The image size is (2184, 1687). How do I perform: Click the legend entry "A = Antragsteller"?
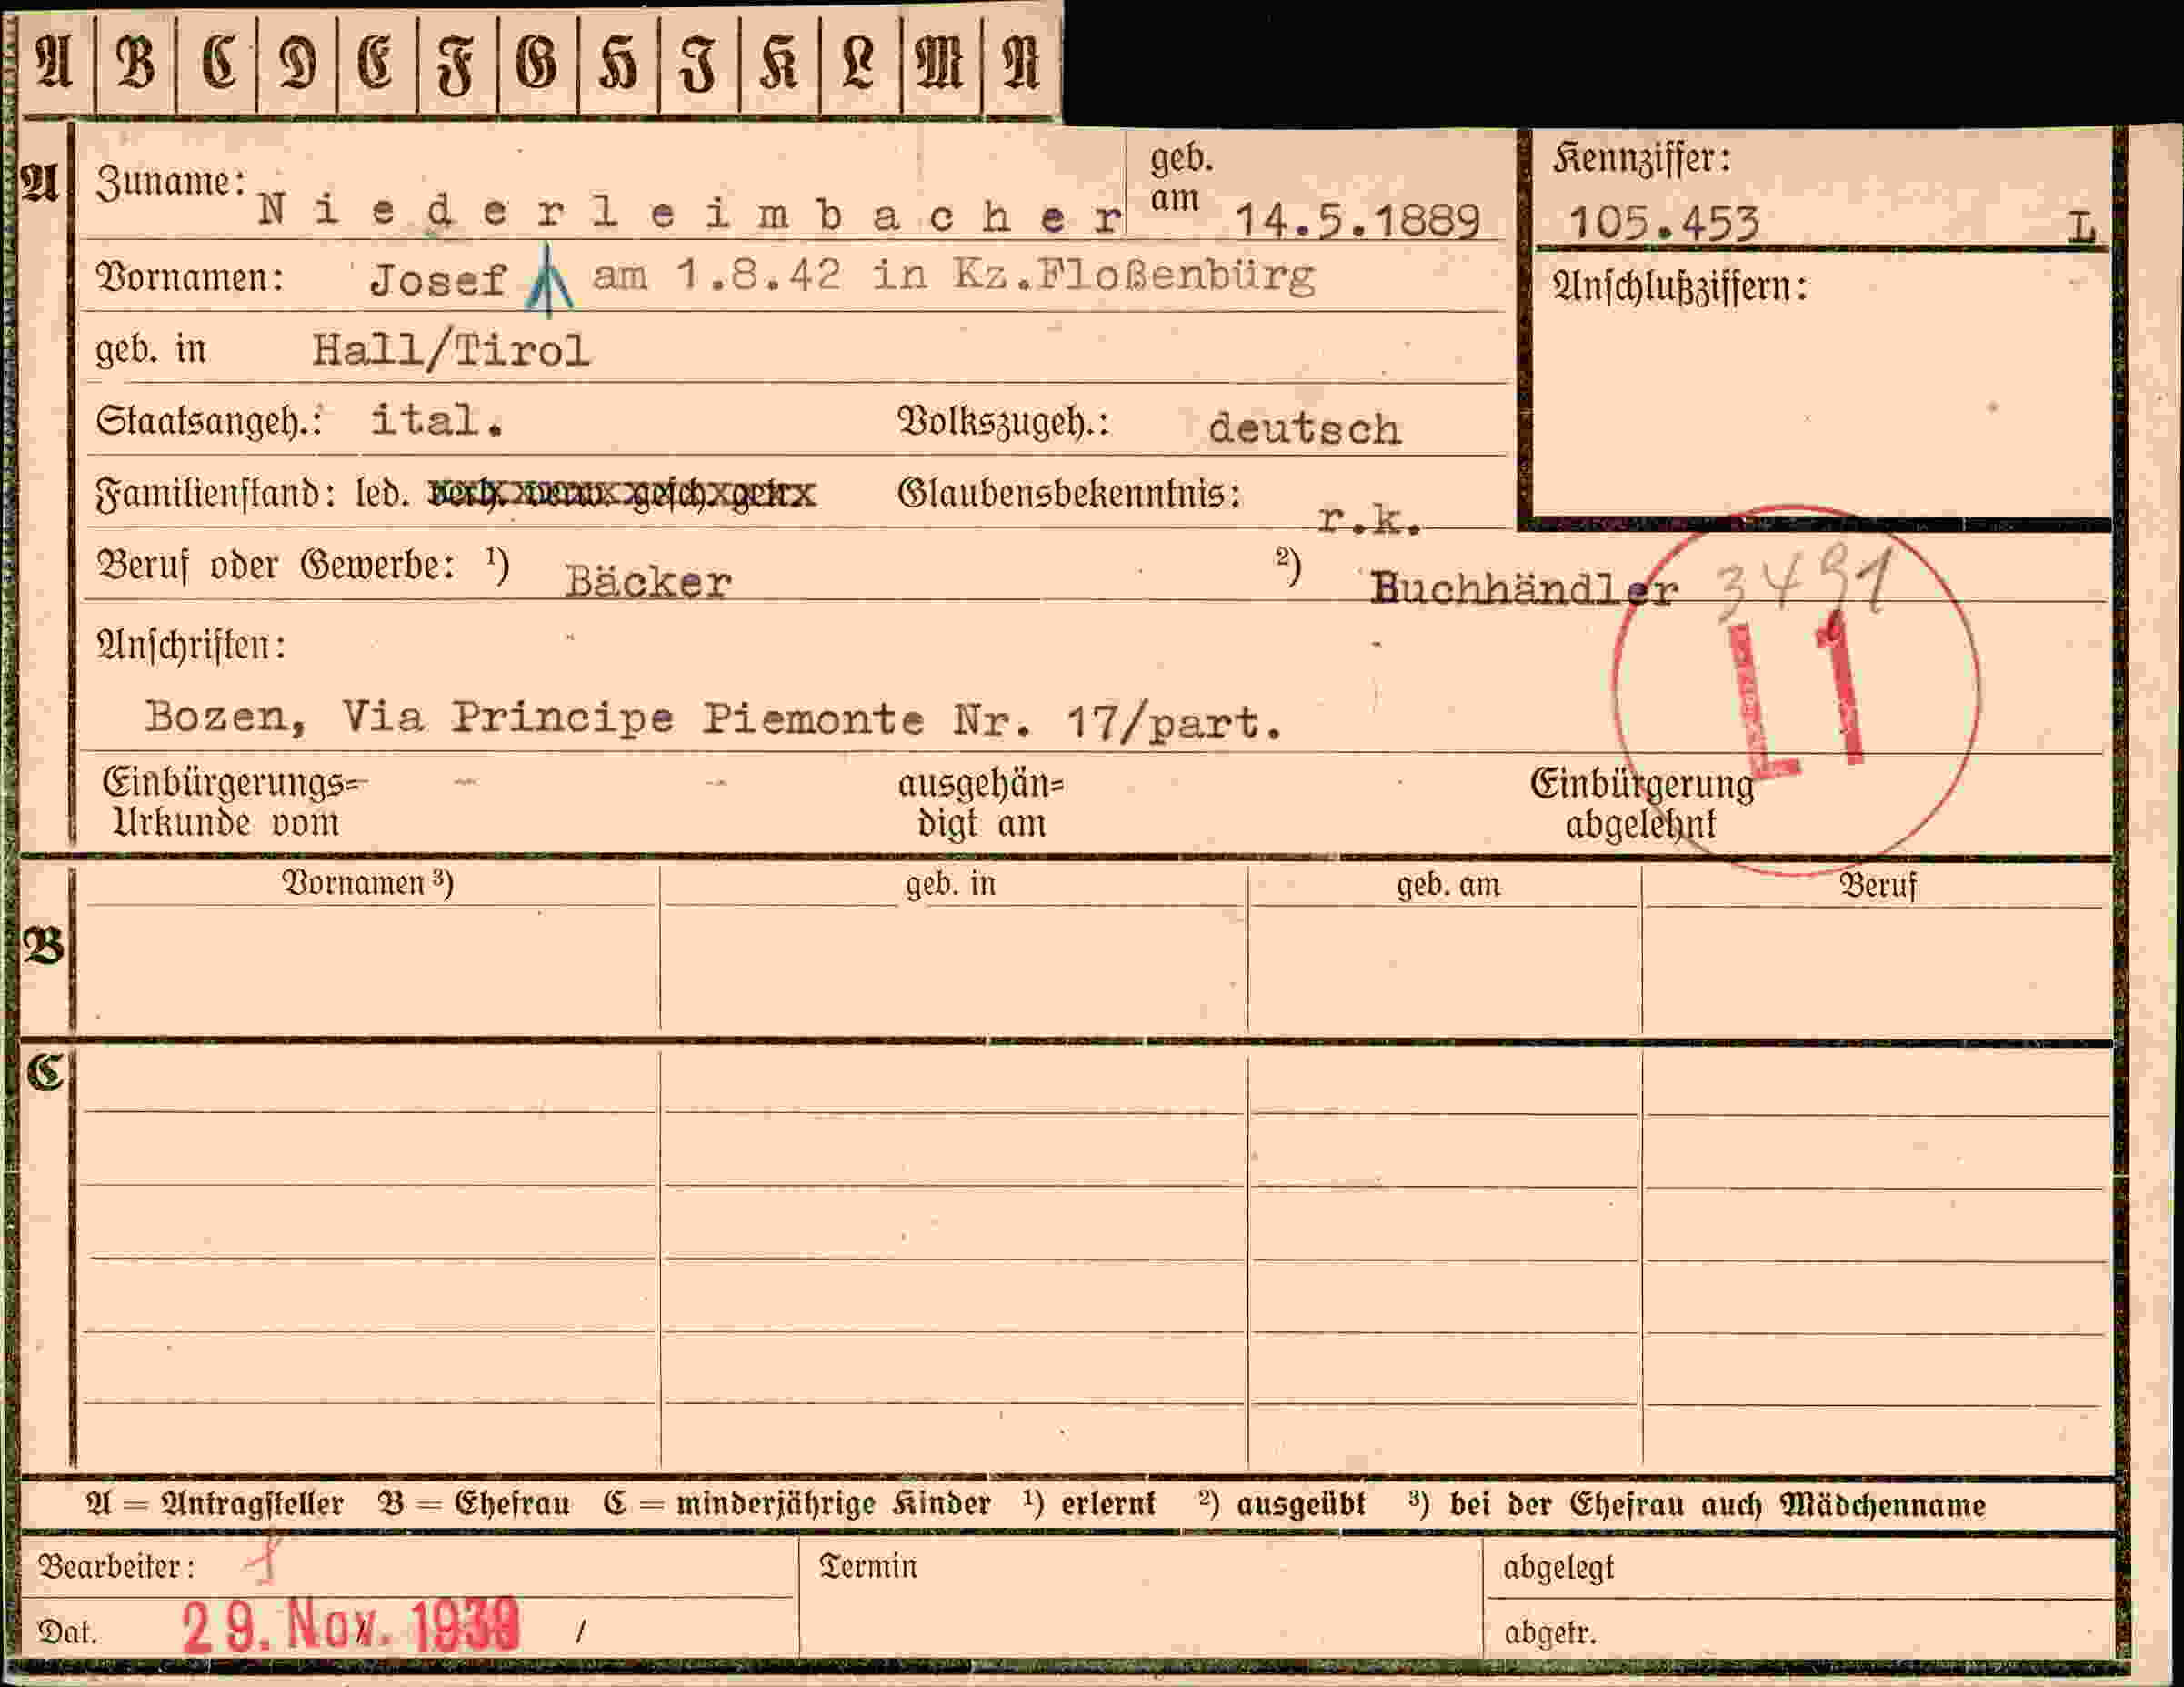215,1504
